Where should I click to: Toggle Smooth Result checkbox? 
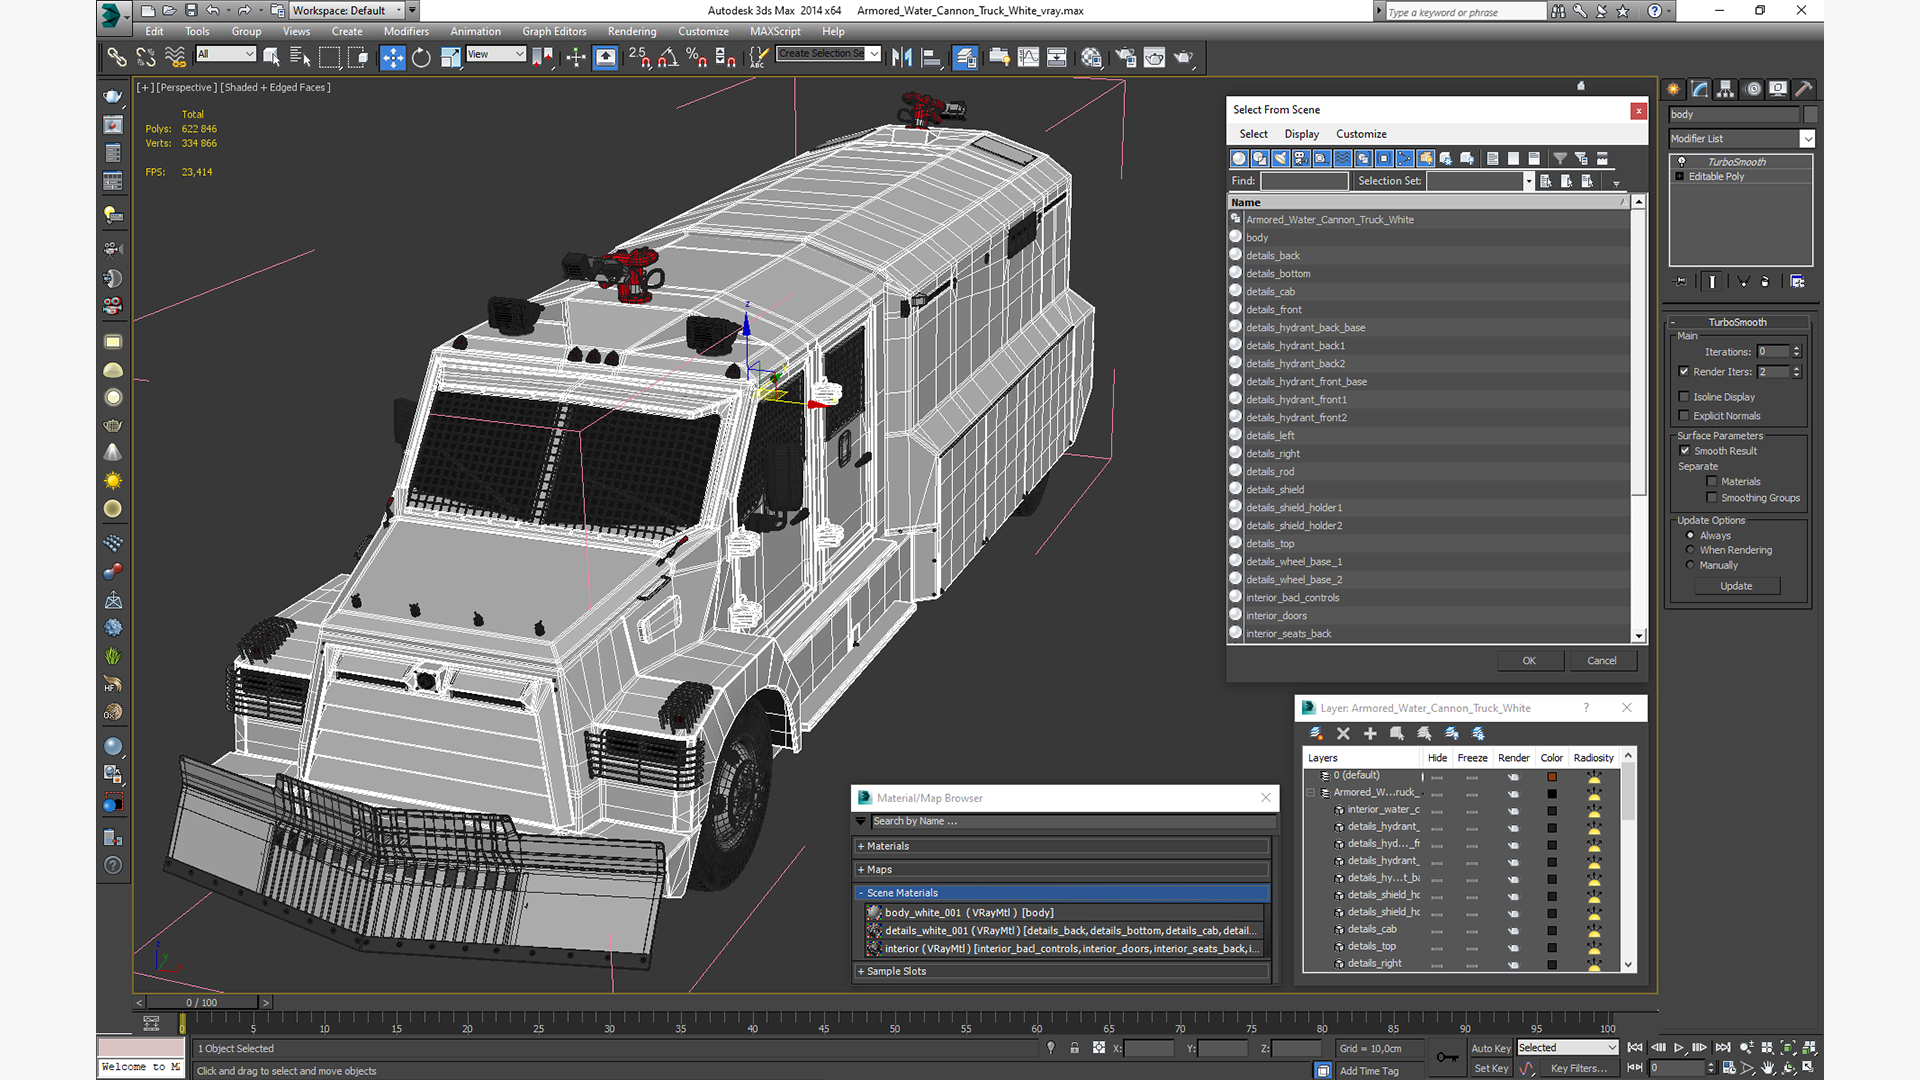click(x=1685, y=451)
